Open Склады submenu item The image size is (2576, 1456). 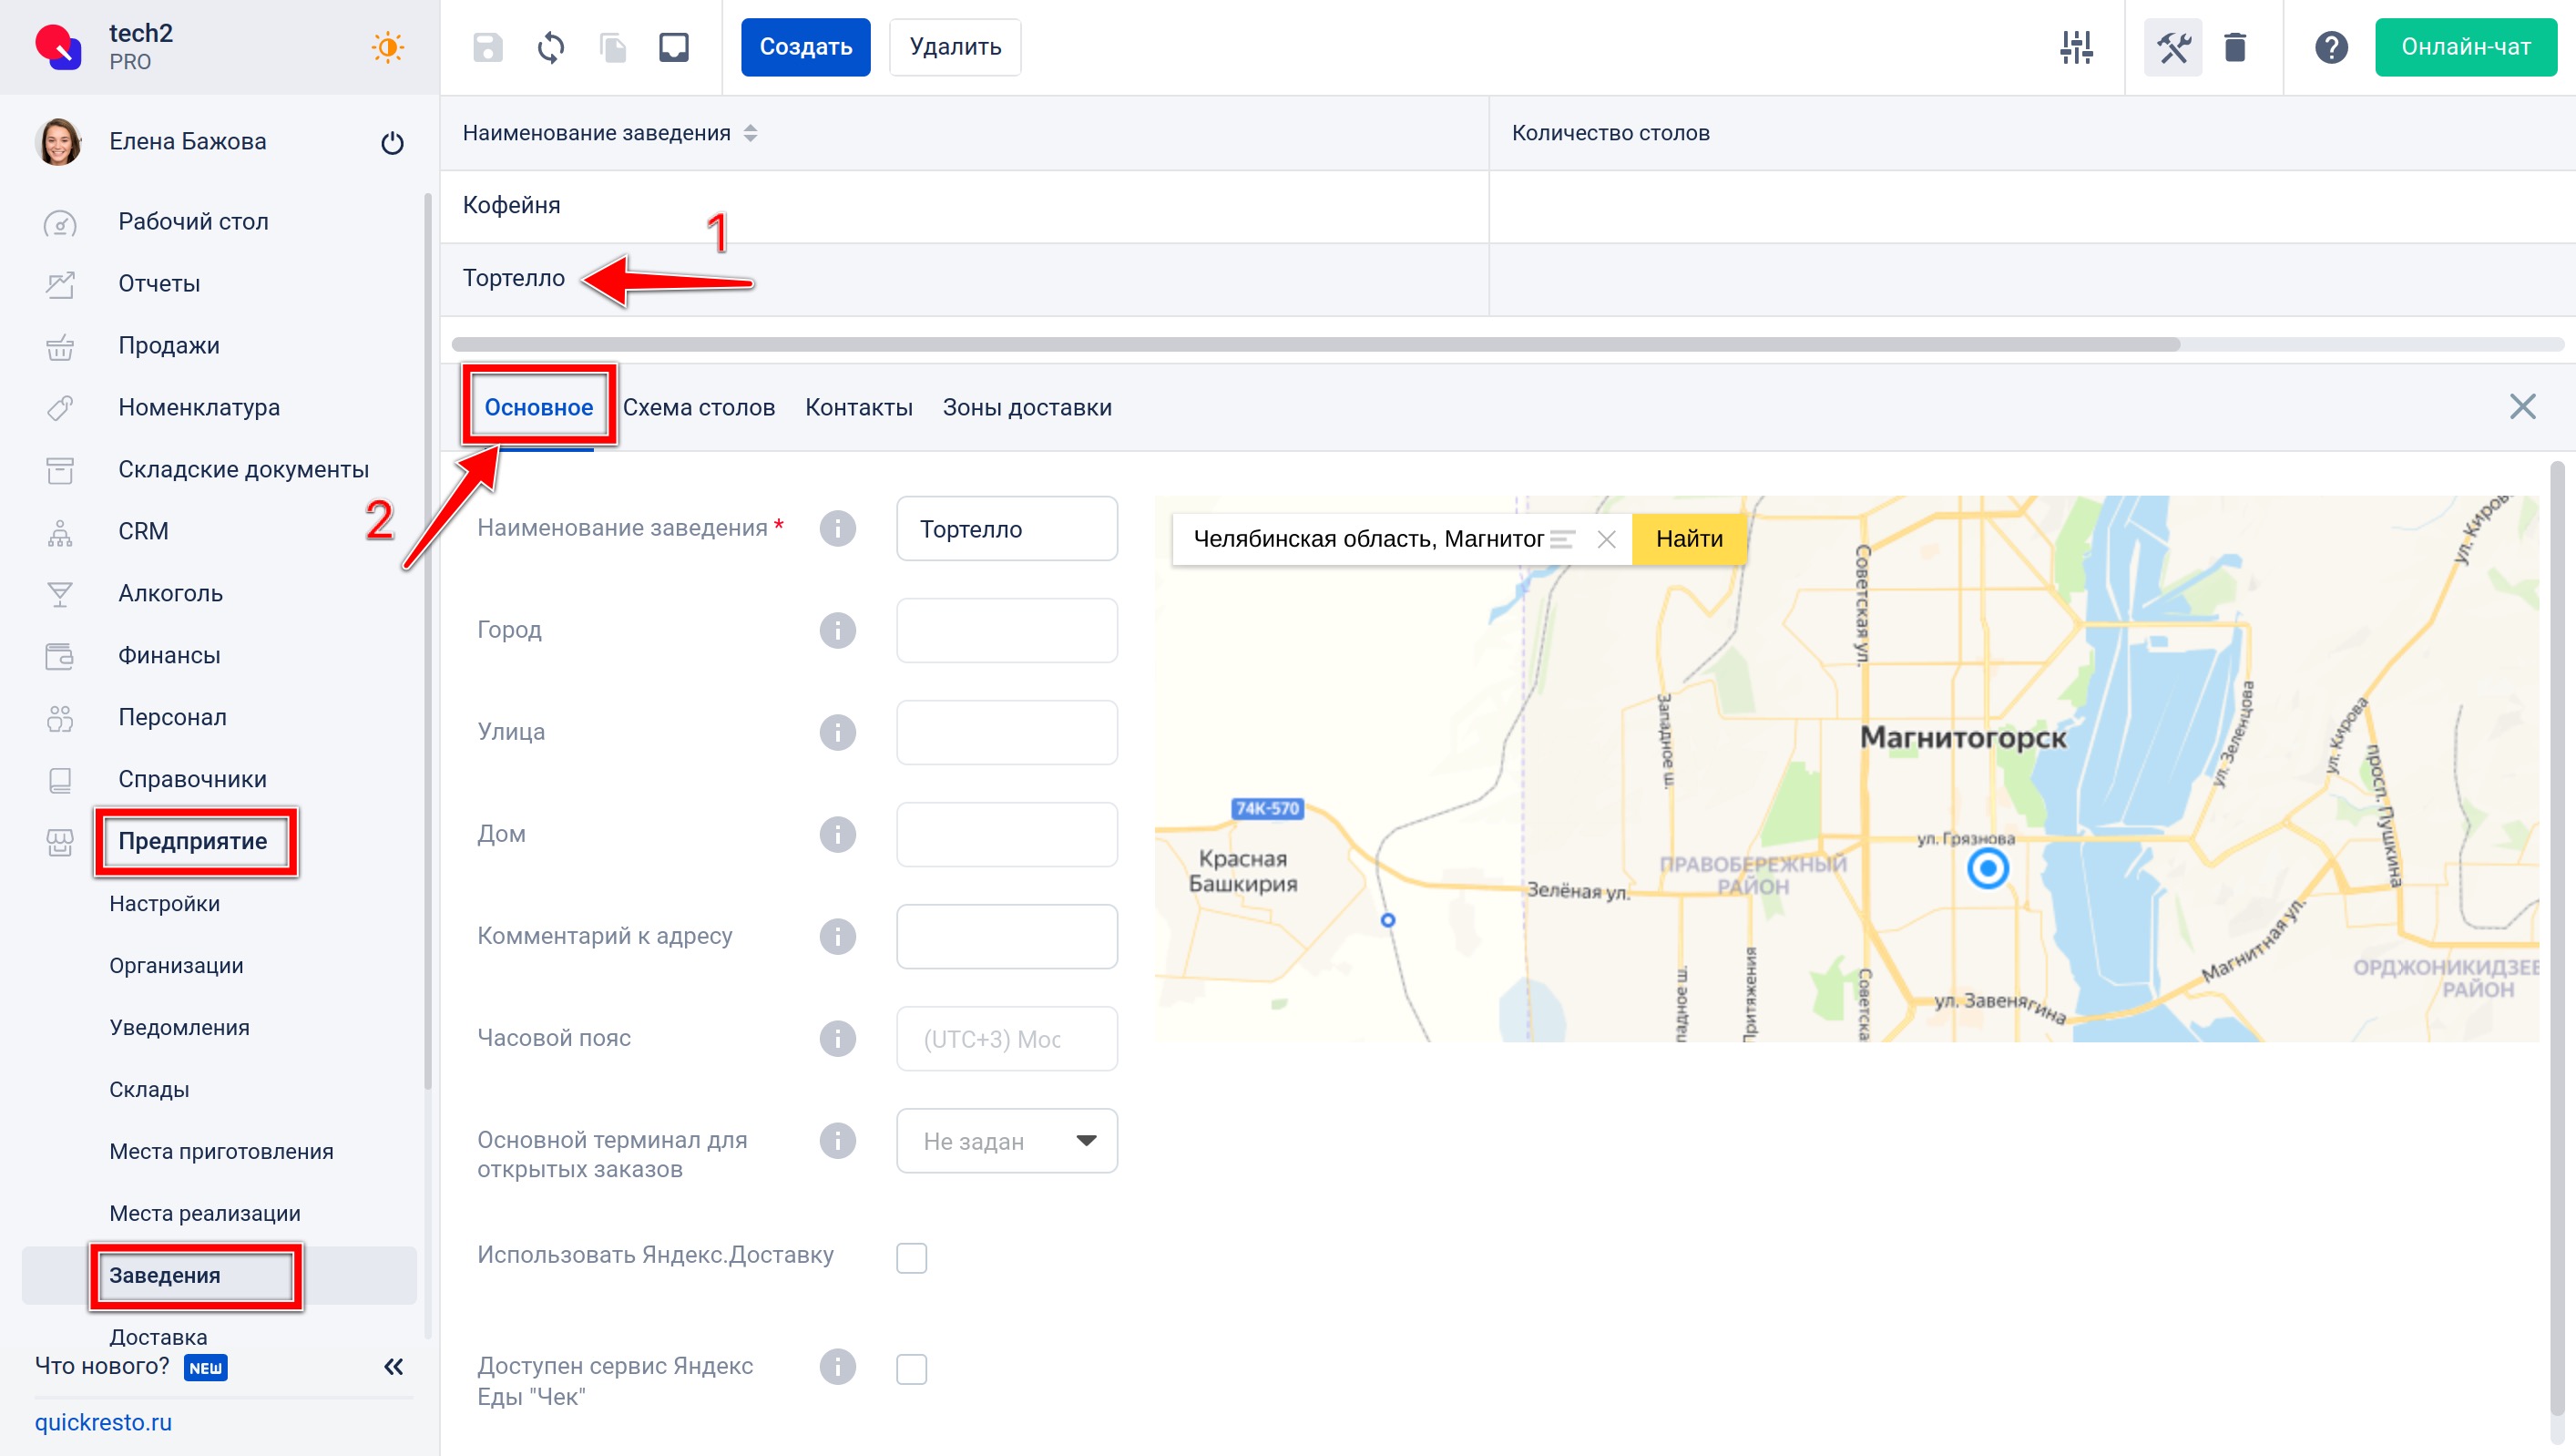149,1090
